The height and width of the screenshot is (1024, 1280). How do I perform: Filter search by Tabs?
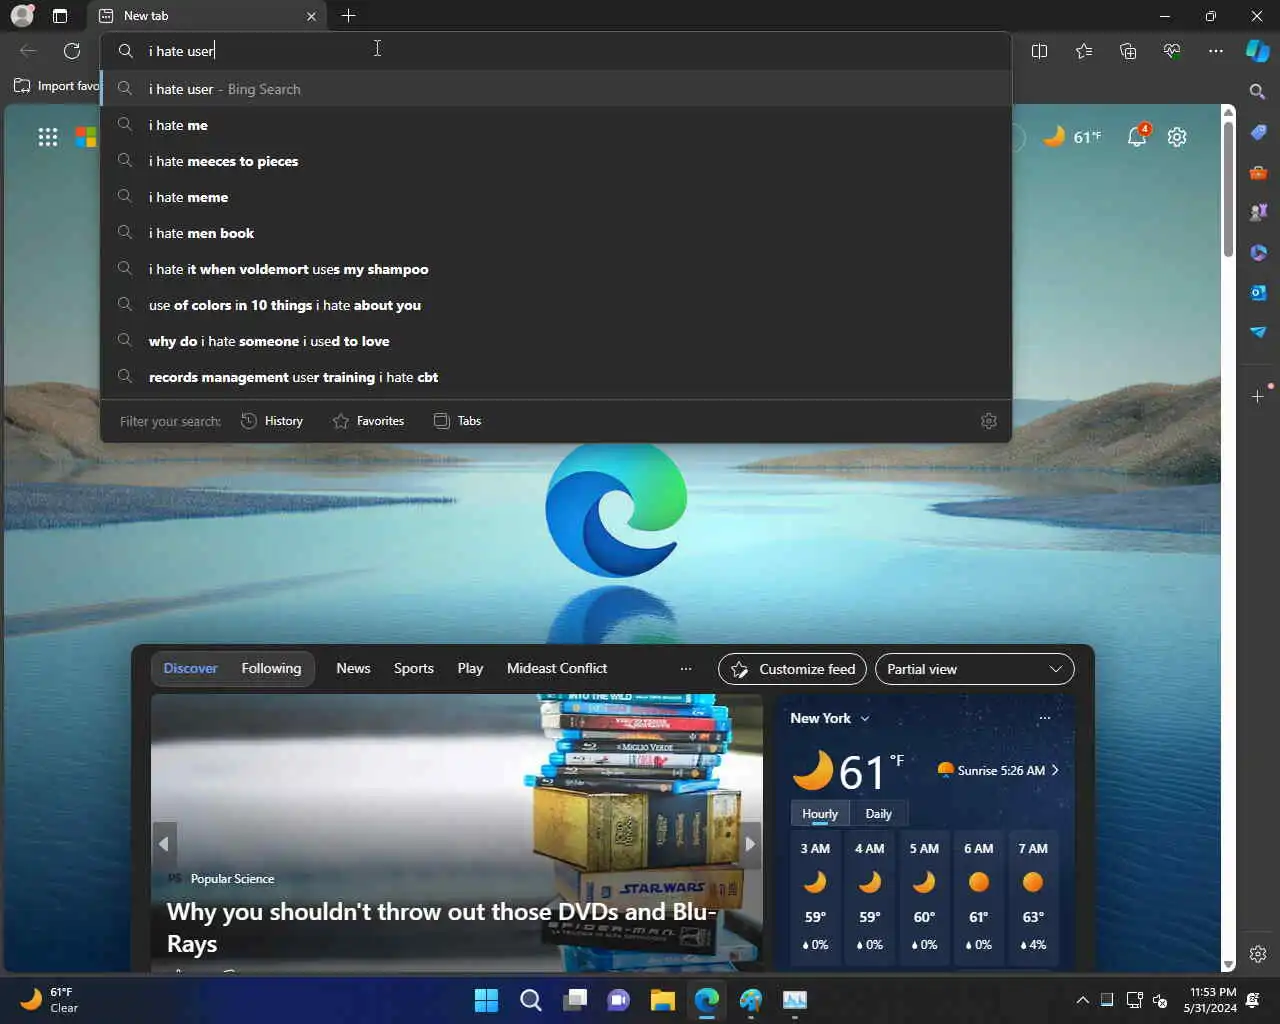(457, 421)
